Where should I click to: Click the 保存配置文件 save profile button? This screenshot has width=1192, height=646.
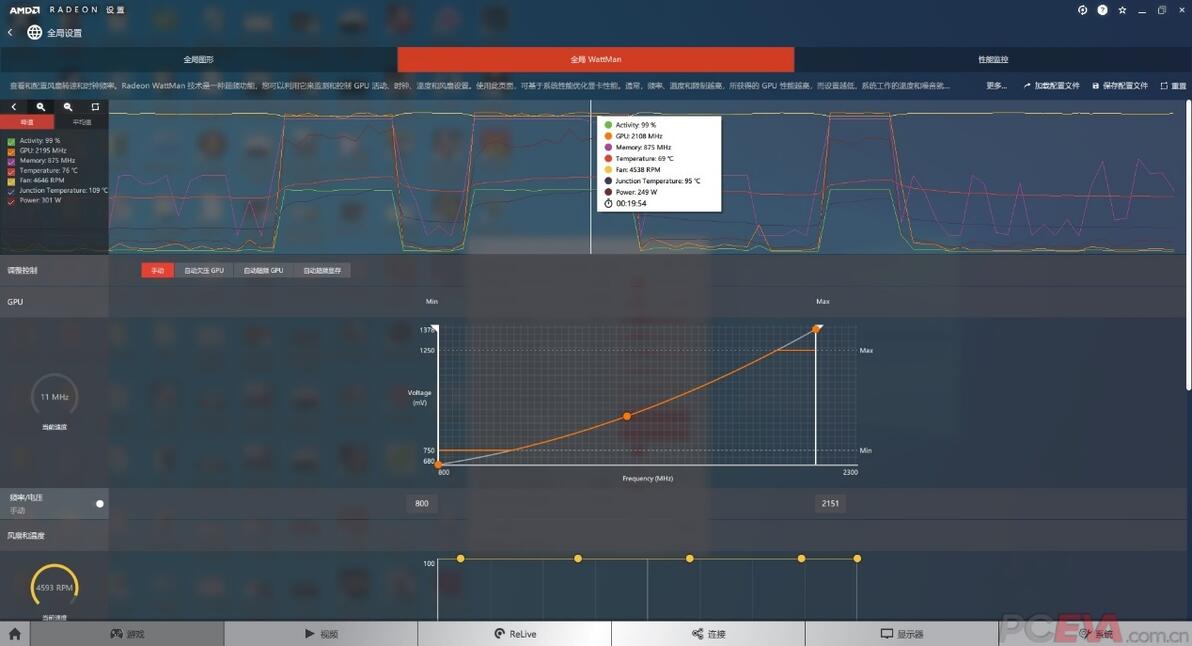click(1120, 86)
